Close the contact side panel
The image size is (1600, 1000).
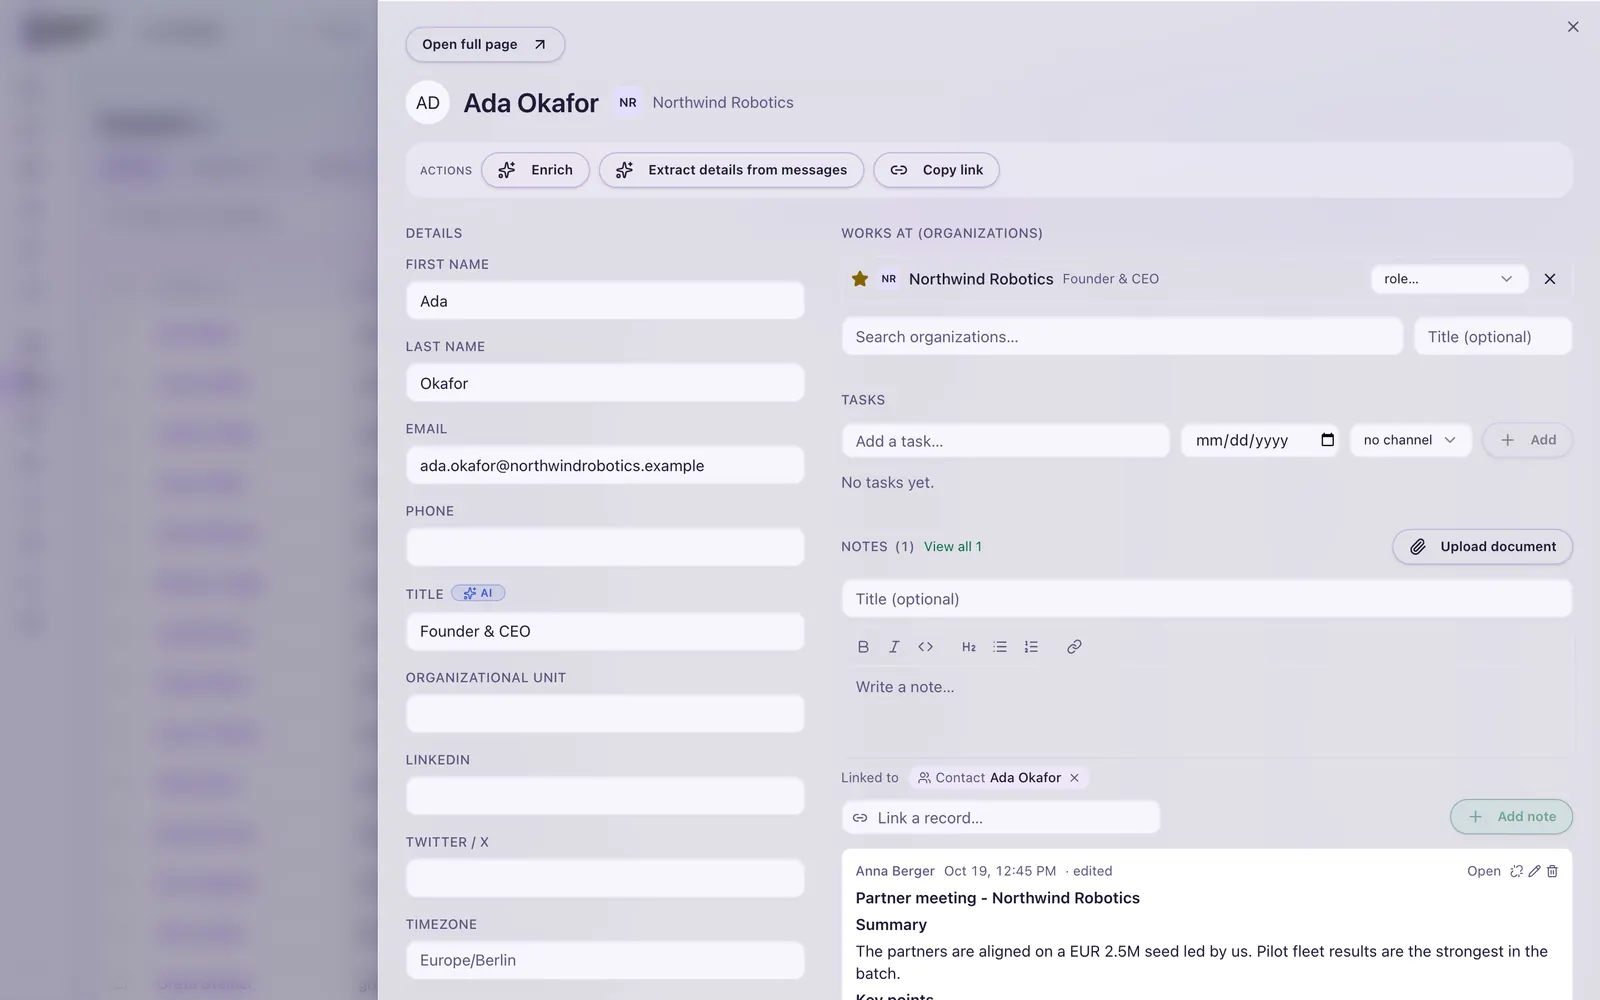(x=1573, y=27)
